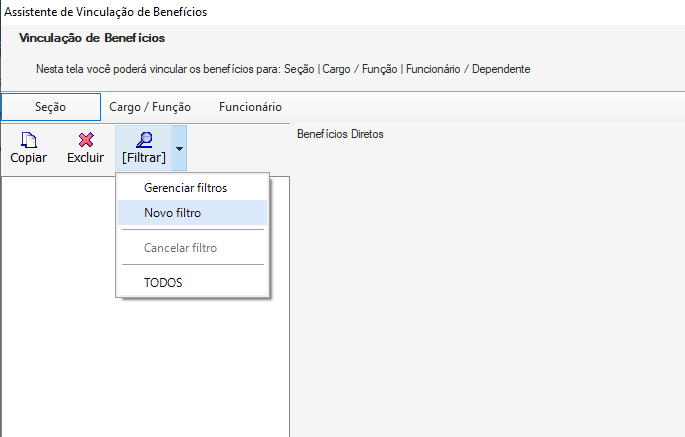Switch to the Seção tab
The width and height of the screenshot is (685, 437).
point(51,107)
